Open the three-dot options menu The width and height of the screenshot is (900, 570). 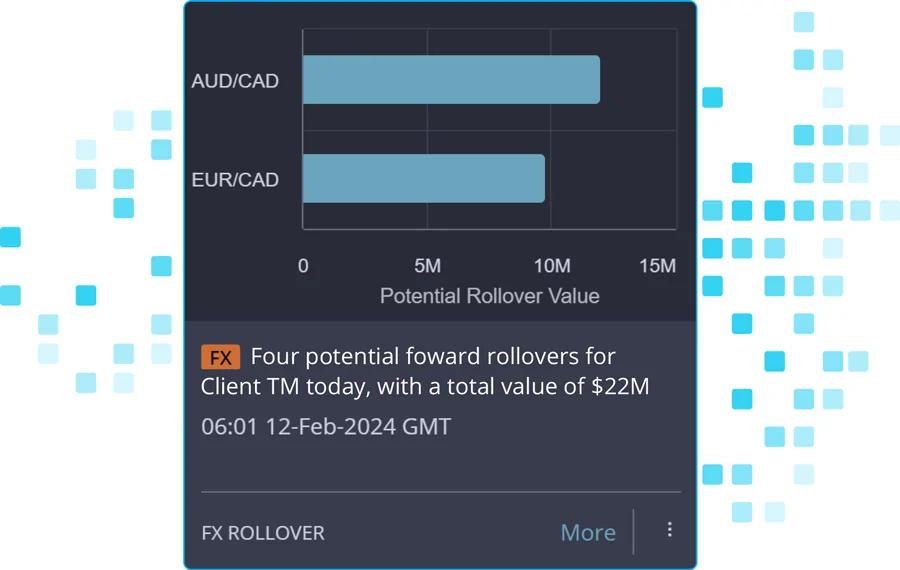tap(669, 529)
